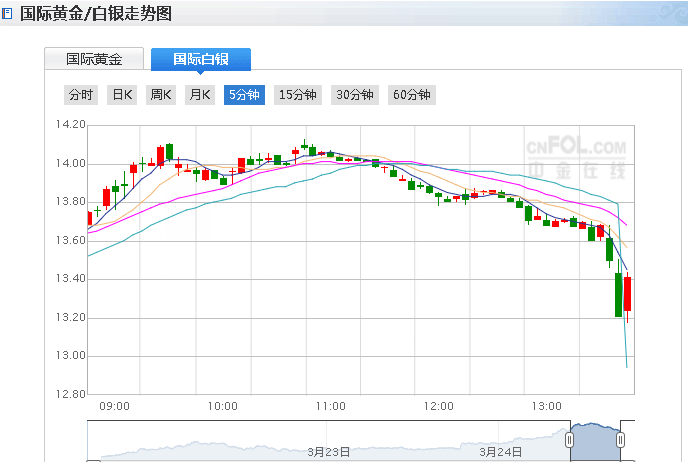Click the 10:00 time axis label
688x462 pixels.
pos(222,406)
